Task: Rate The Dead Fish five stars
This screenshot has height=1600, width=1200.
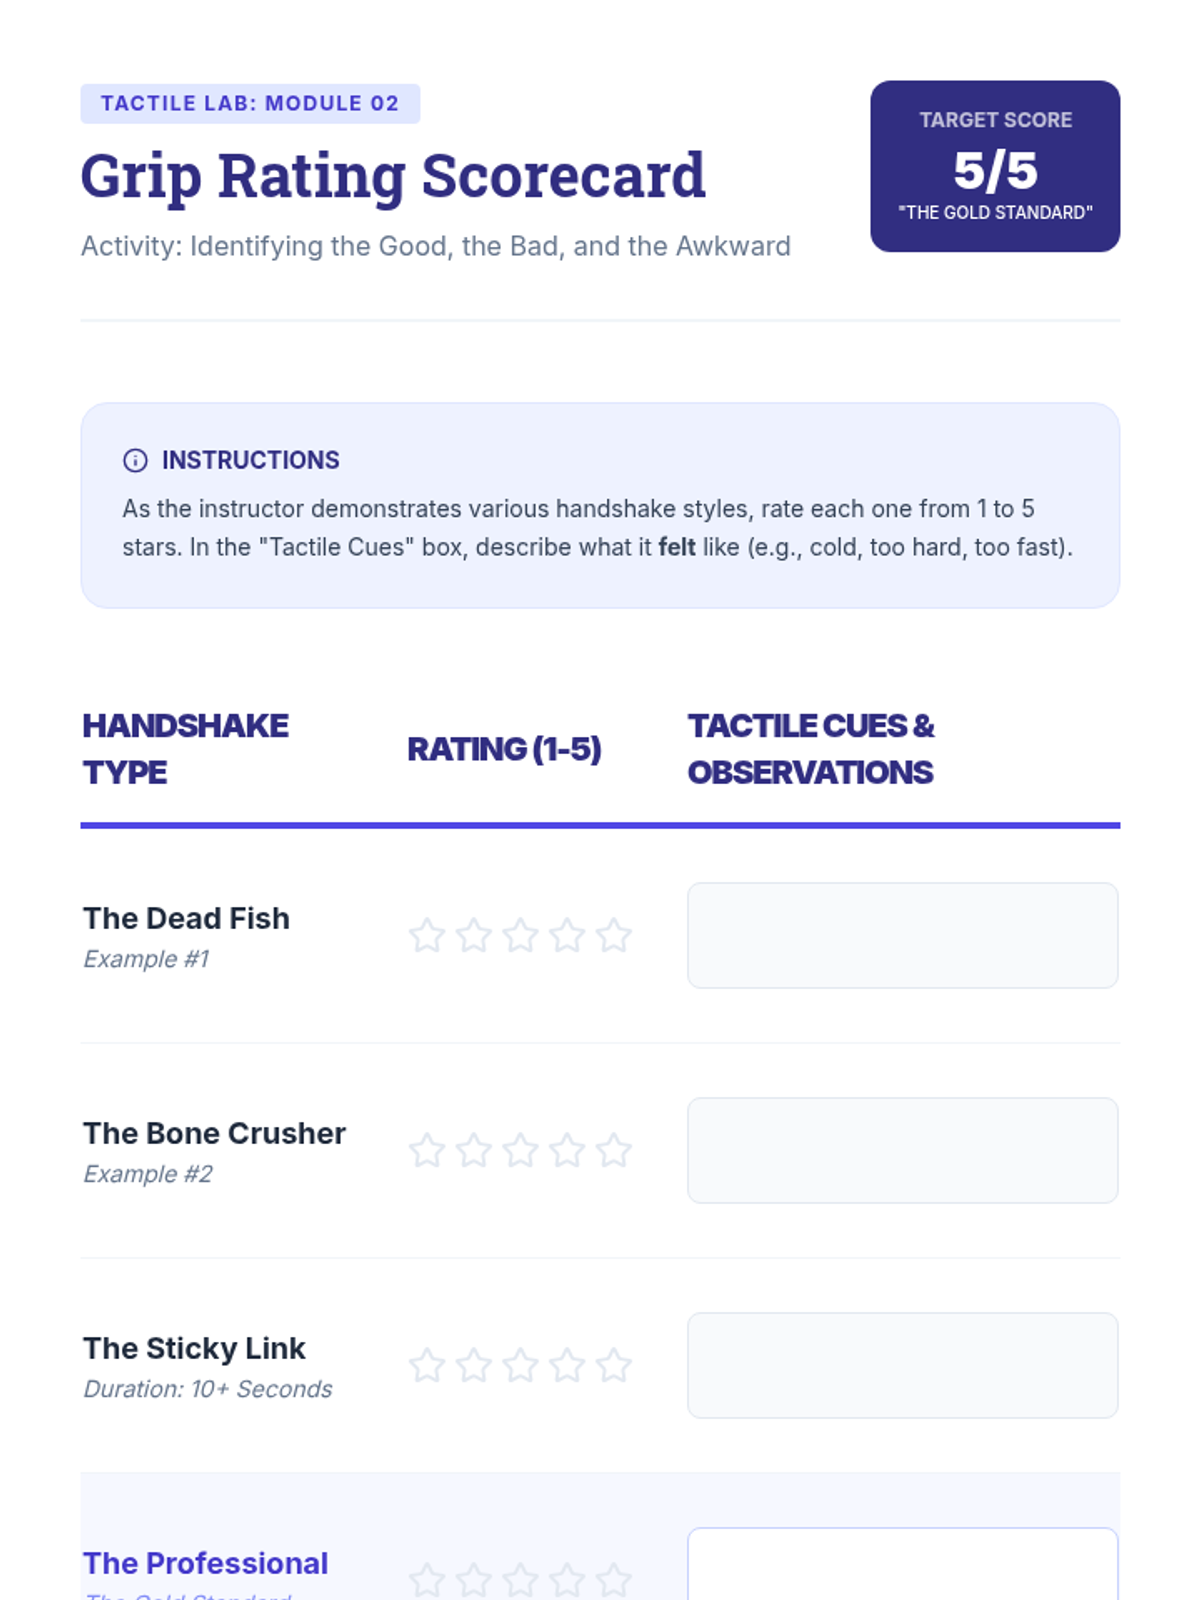Action: point(614,936)
